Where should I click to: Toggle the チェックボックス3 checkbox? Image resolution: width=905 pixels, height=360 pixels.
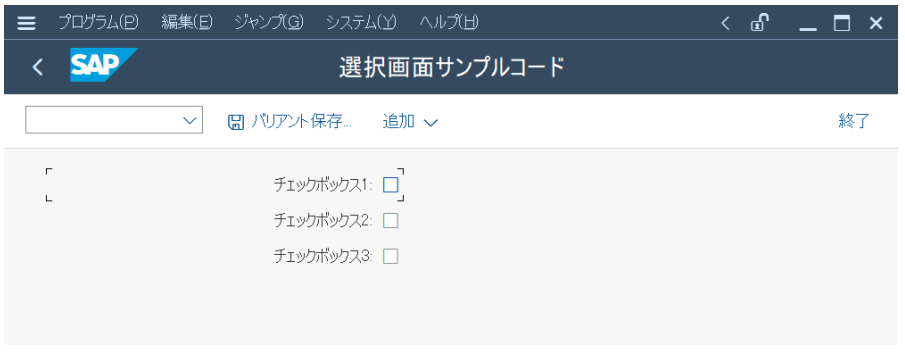[x=391, y=256]
